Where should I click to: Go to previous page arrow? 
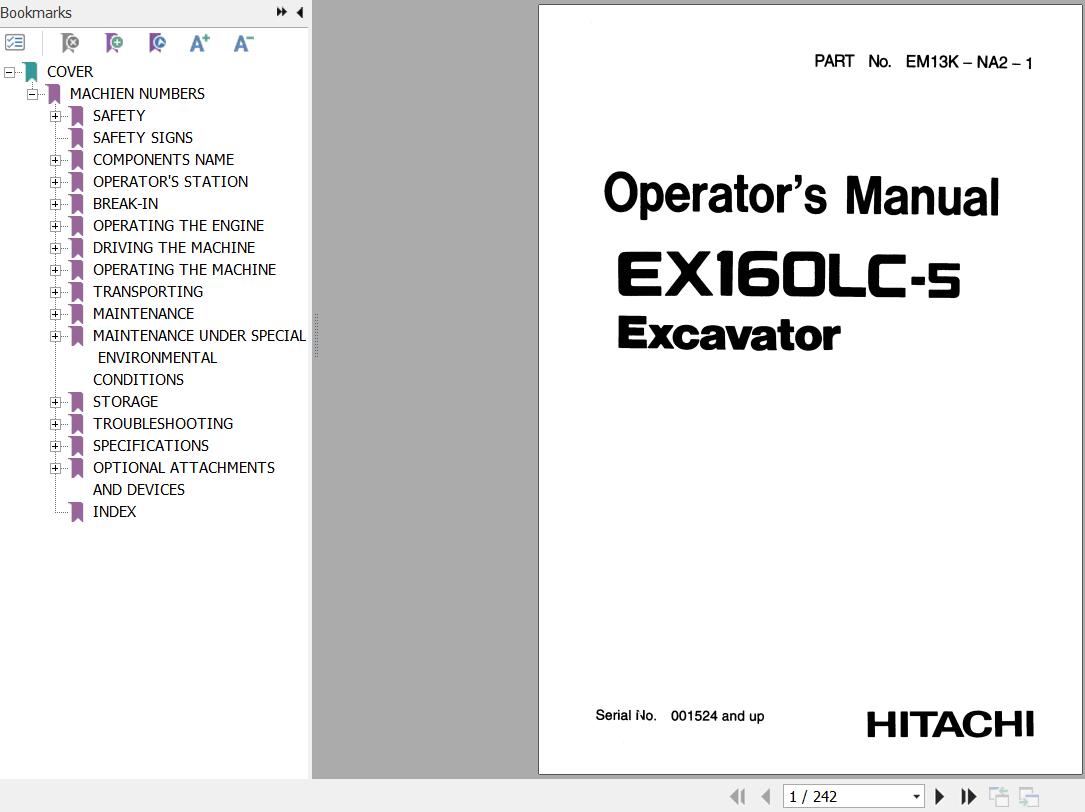[x=765, y=797]
